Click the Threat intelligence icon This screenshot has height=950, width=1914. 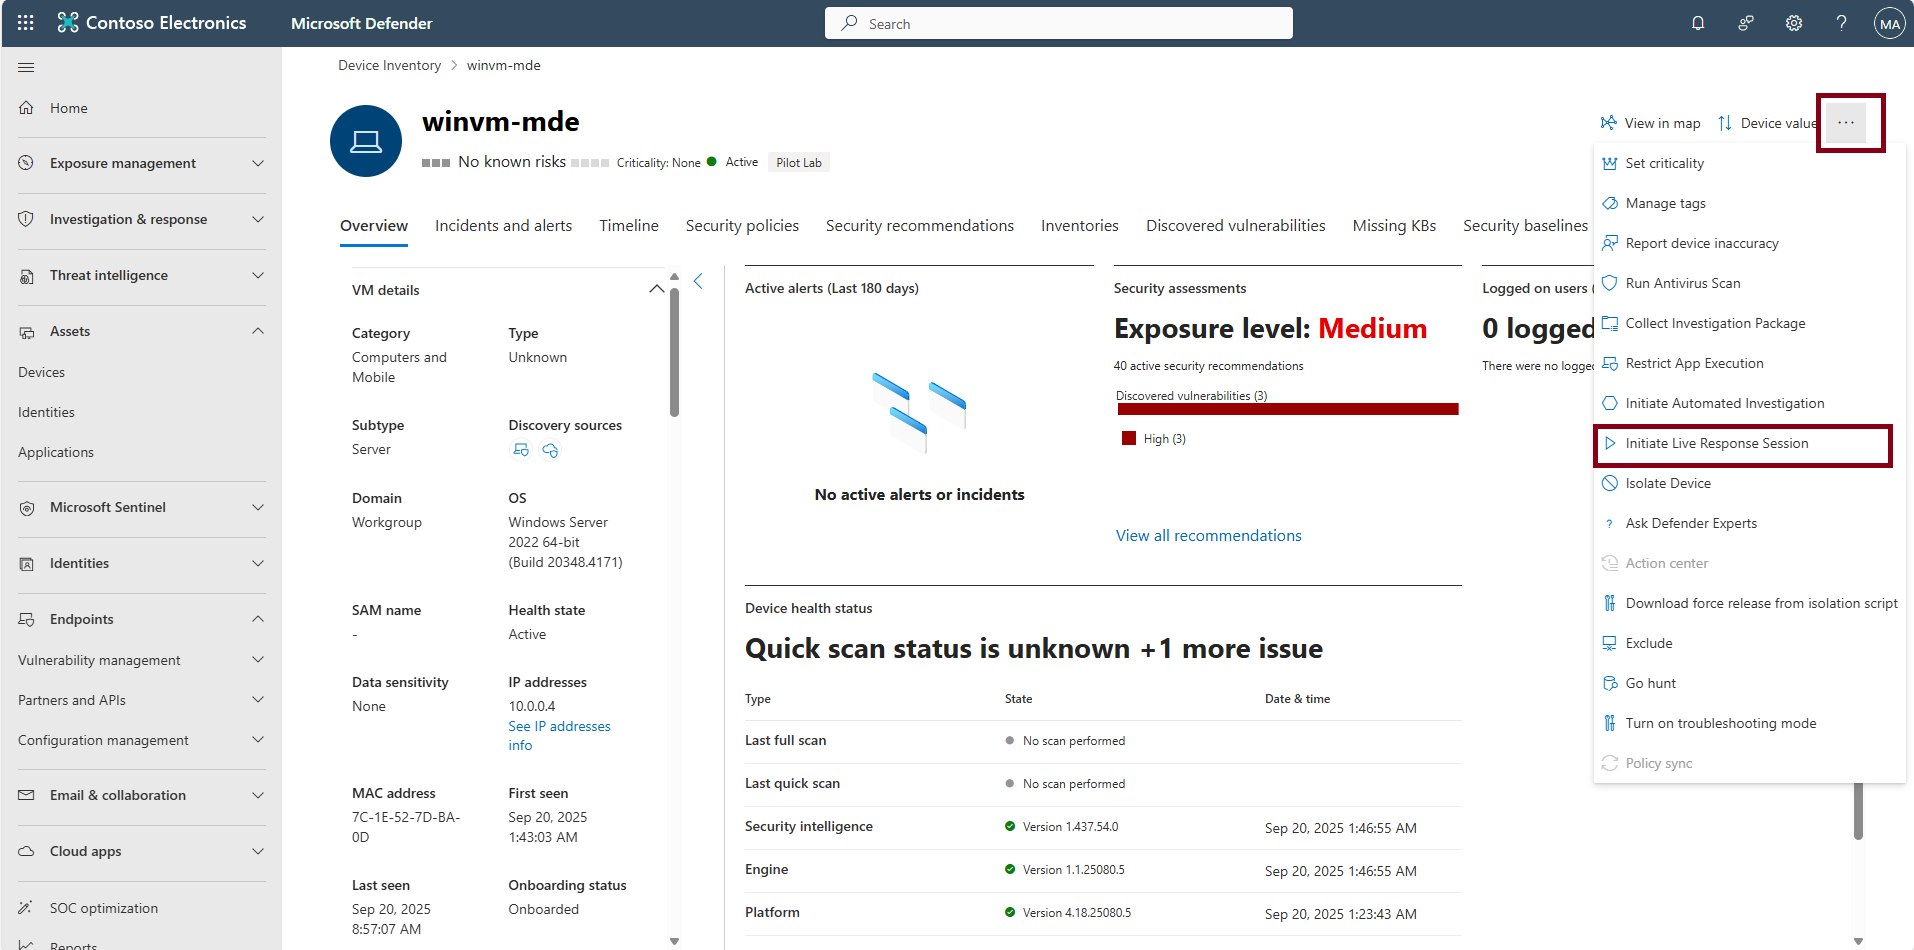pyautogui.click(x=27, y=275)
